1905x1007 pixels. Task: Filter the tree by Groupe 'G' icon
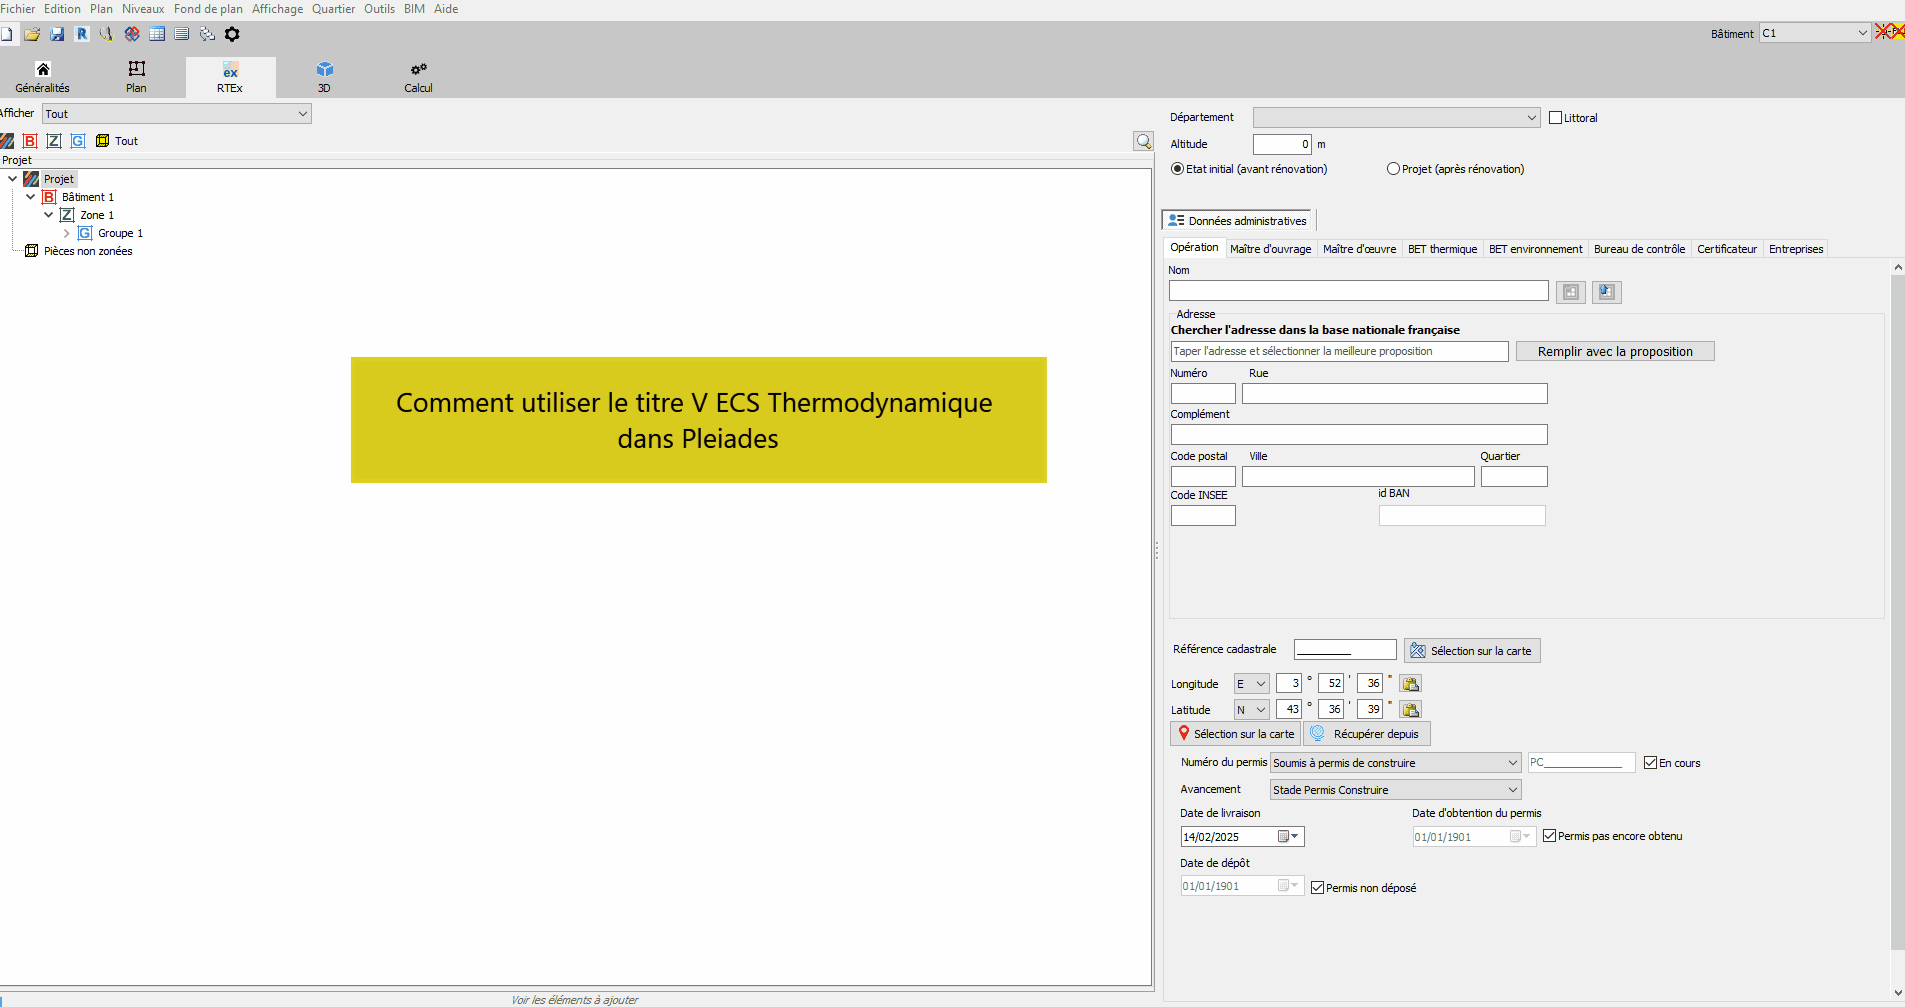click(x=78, y=141)
